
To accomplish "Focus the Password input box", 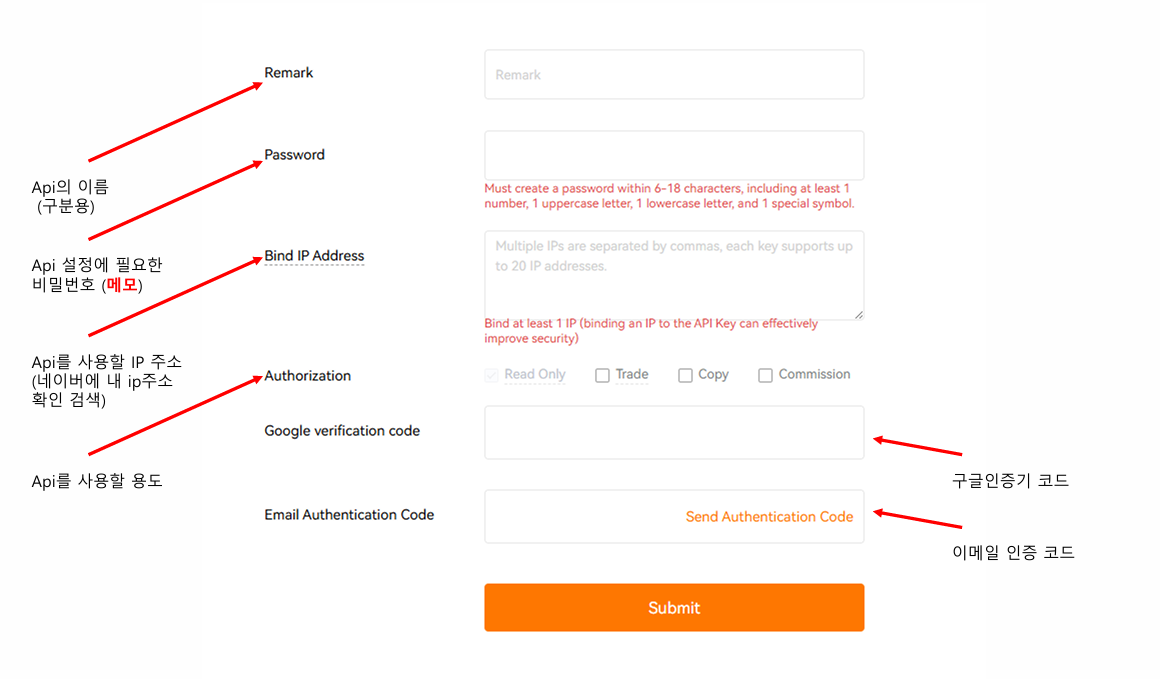I will pyautogui.click(x=673, y=155).
